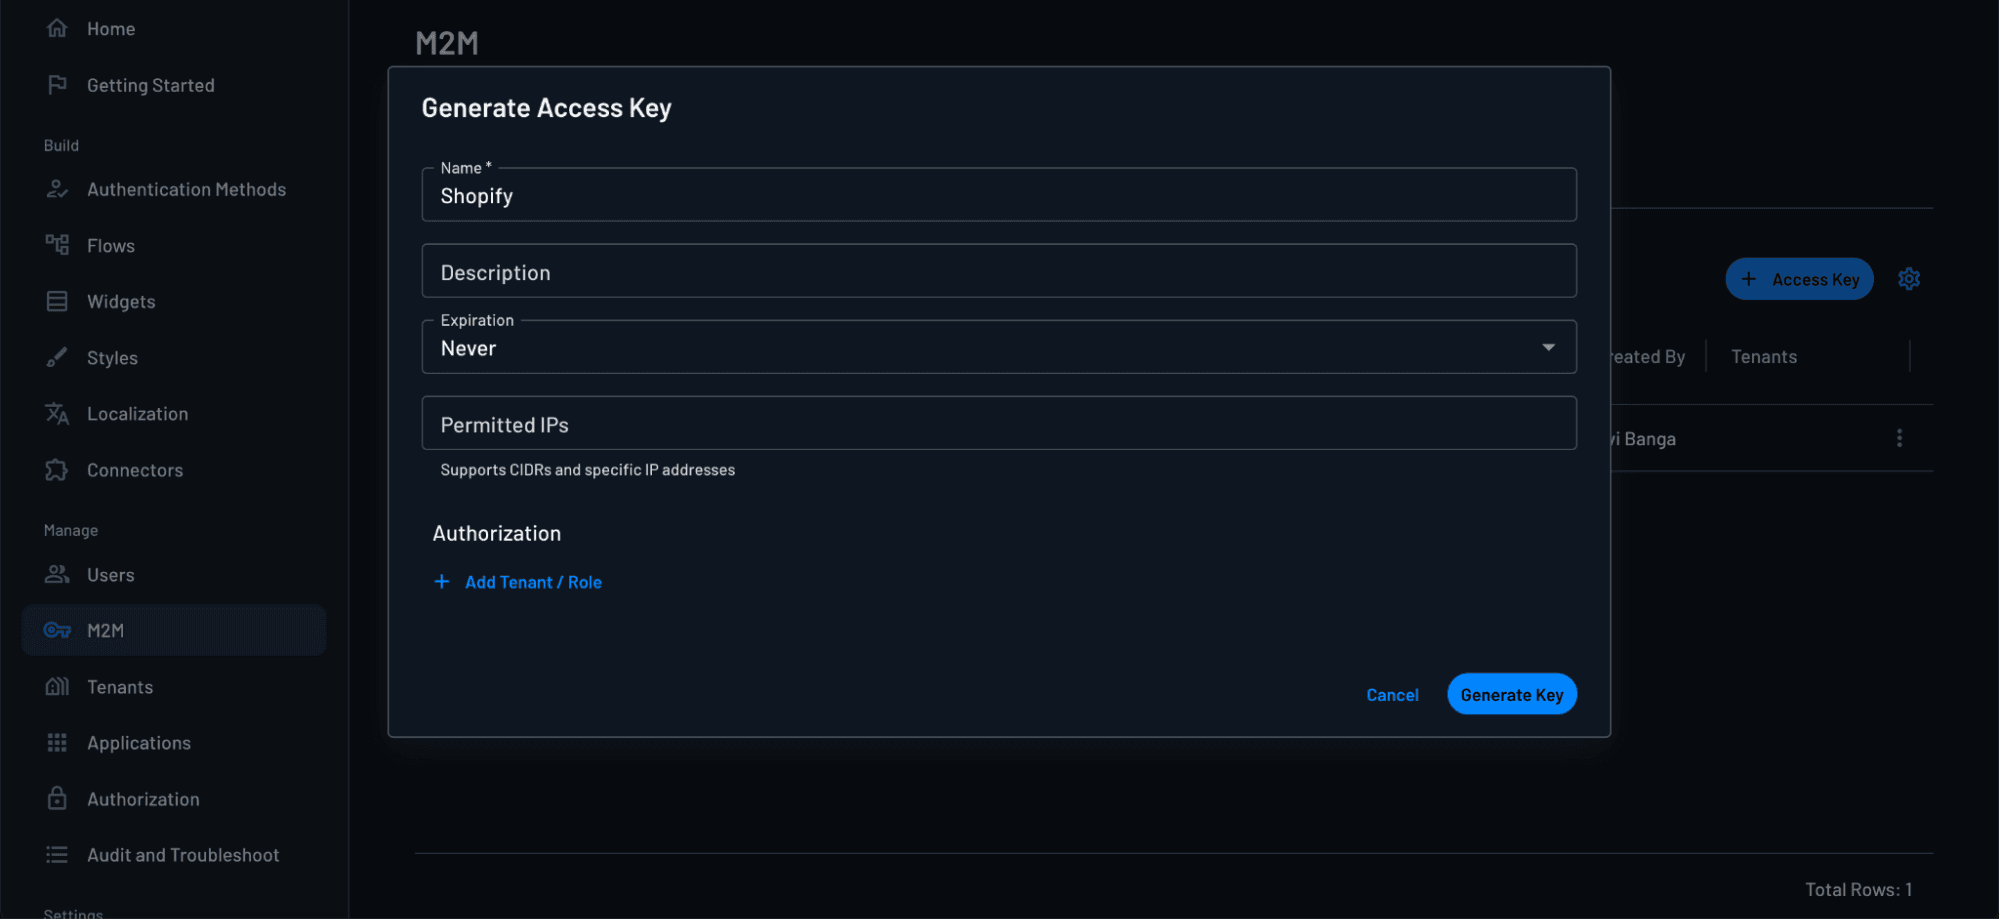This screenshot has height=920, width=1999.
Task: Open the Tenants sidebar item
Action: tap(120, 687)
